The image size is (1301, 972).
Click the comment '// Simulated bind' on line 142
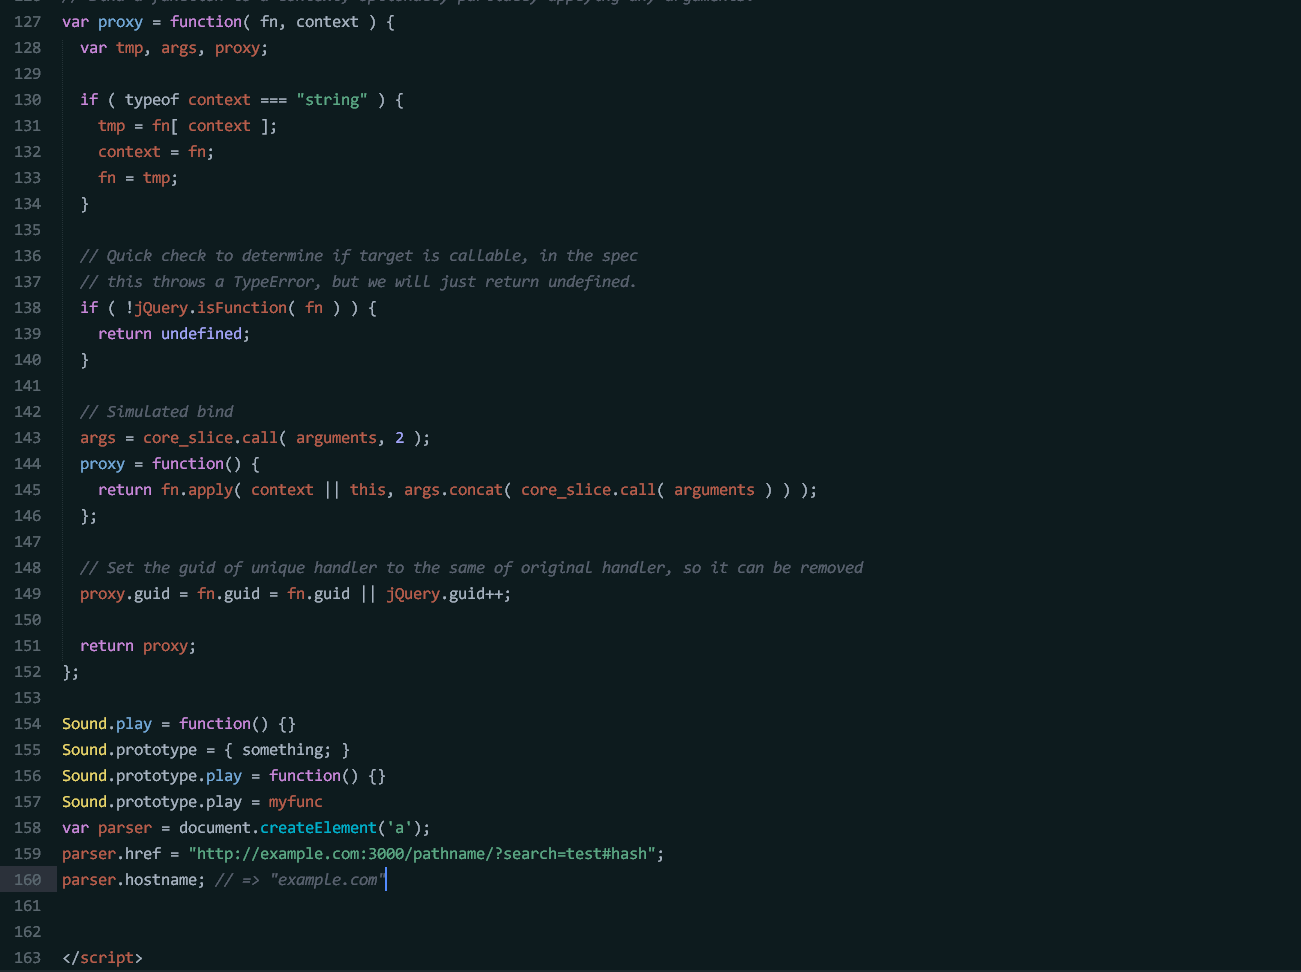pos(156,411)
